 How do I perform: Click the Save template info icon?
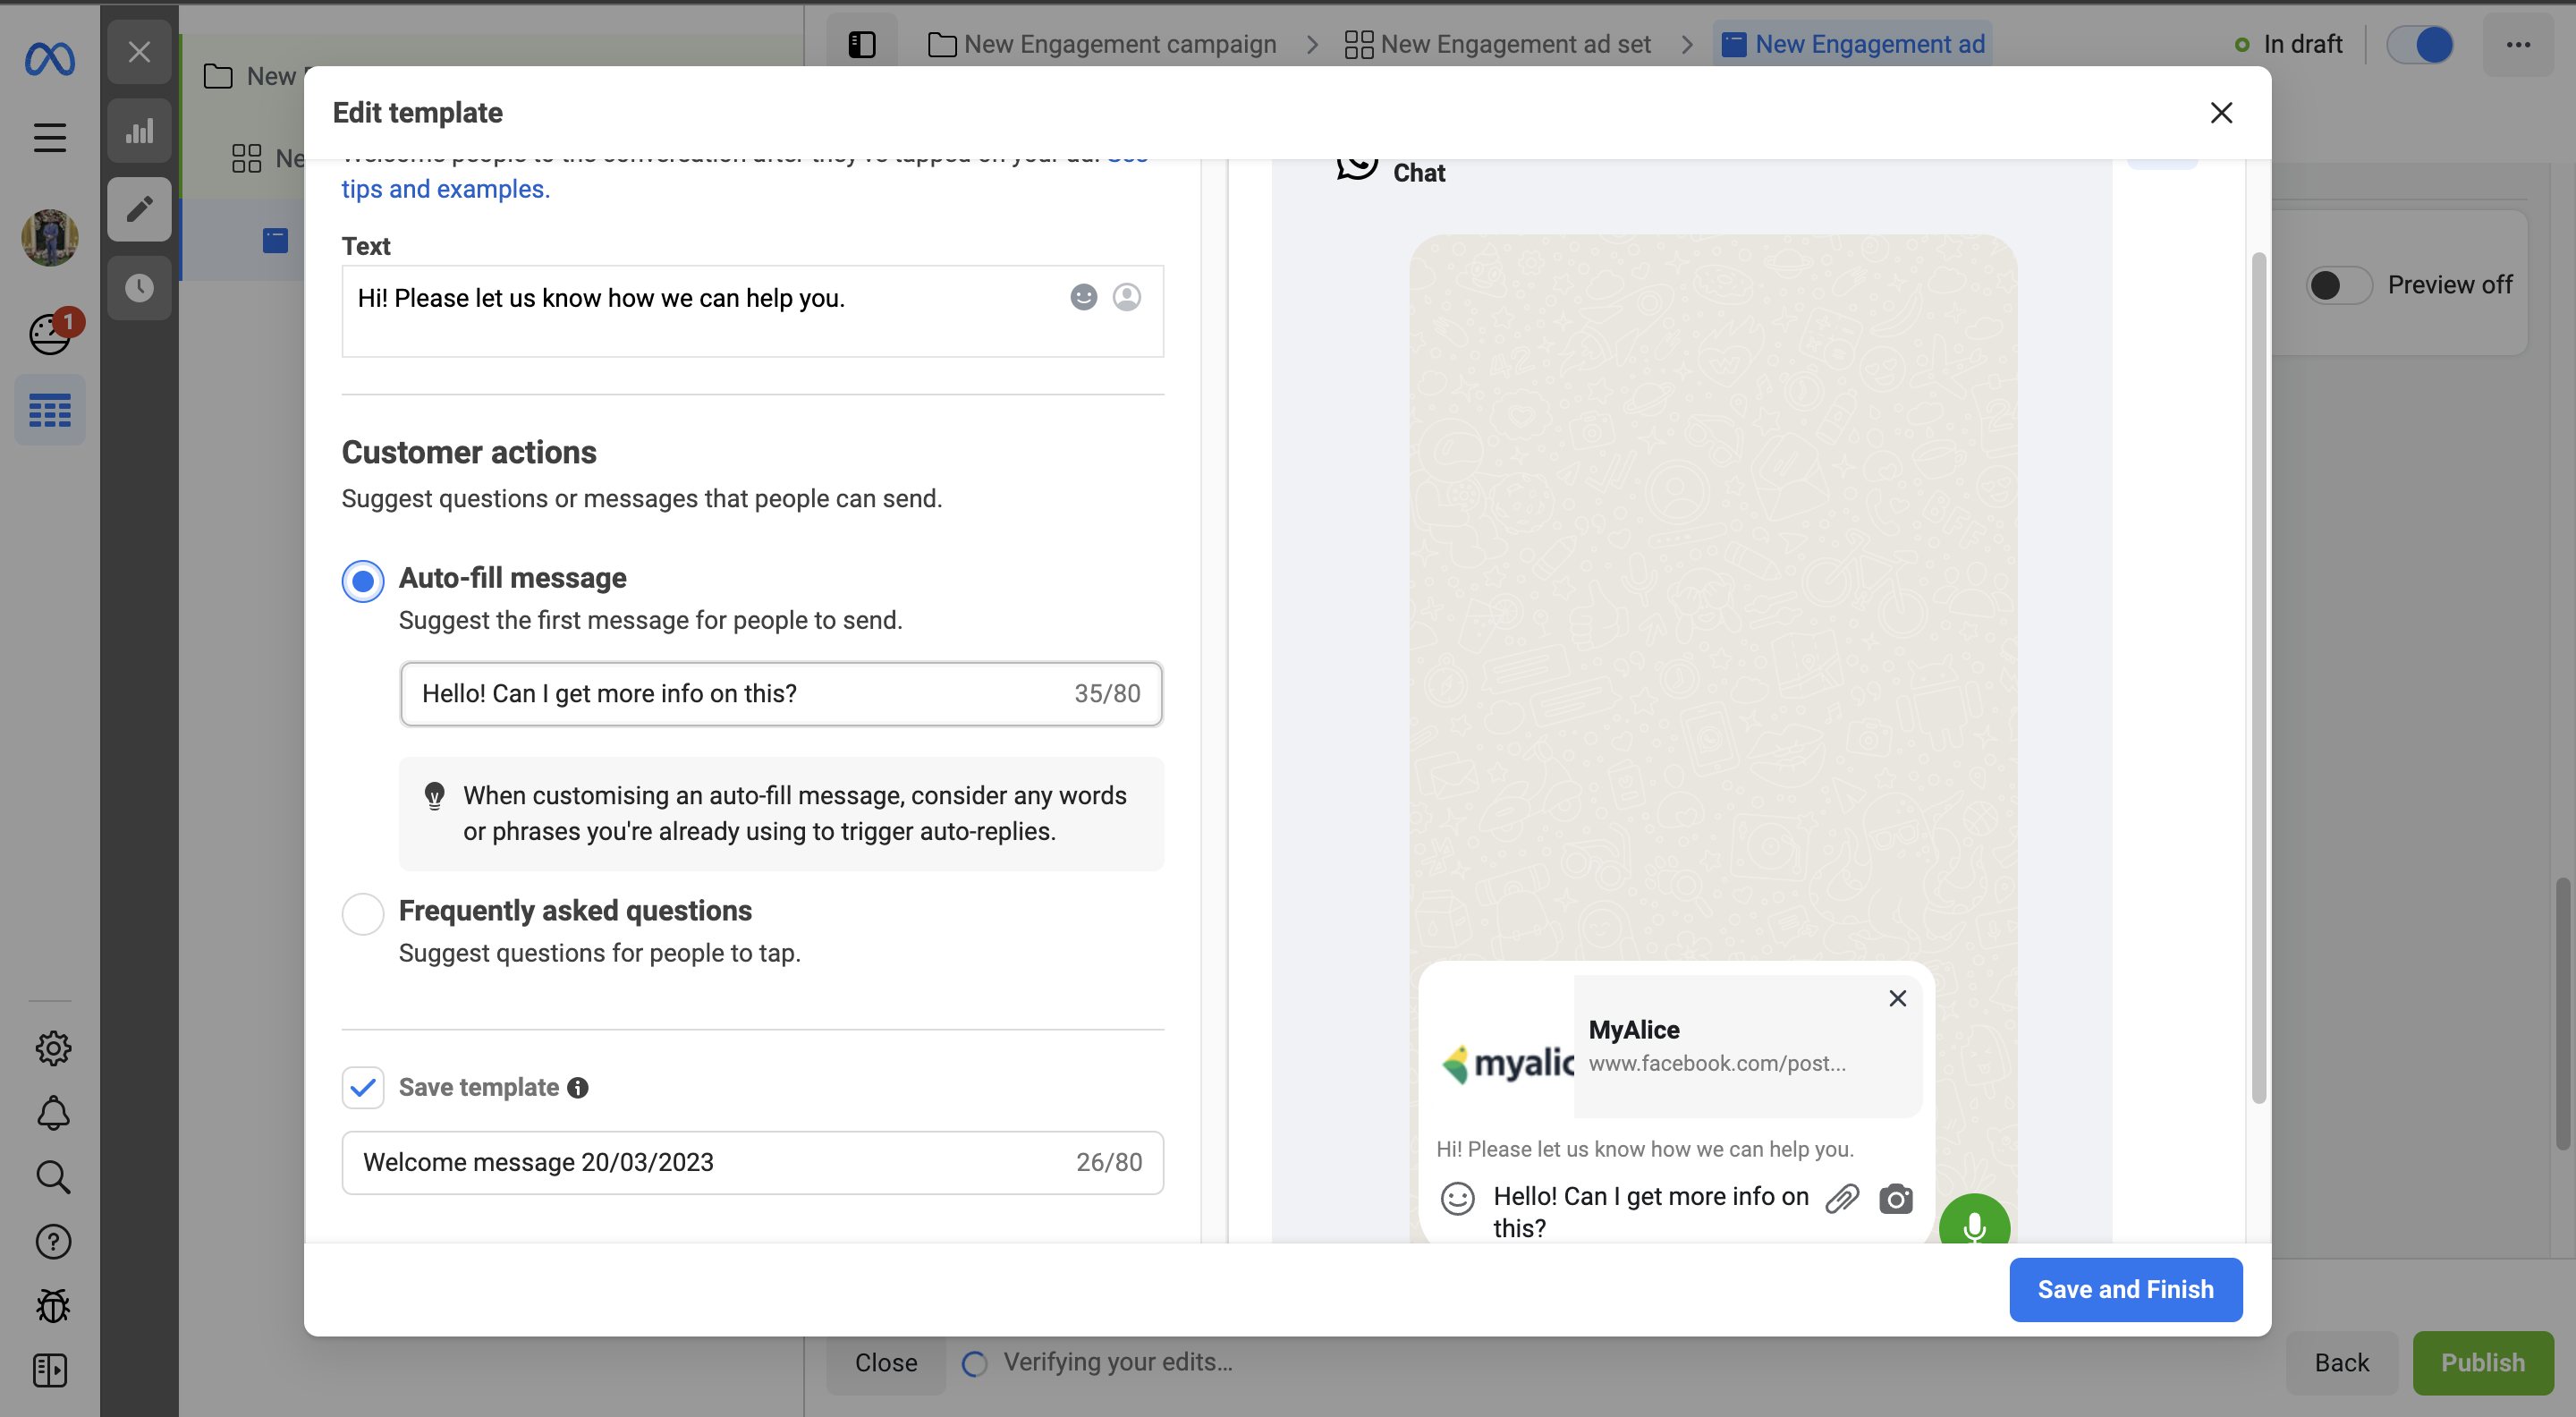[x=578, y=1087]
